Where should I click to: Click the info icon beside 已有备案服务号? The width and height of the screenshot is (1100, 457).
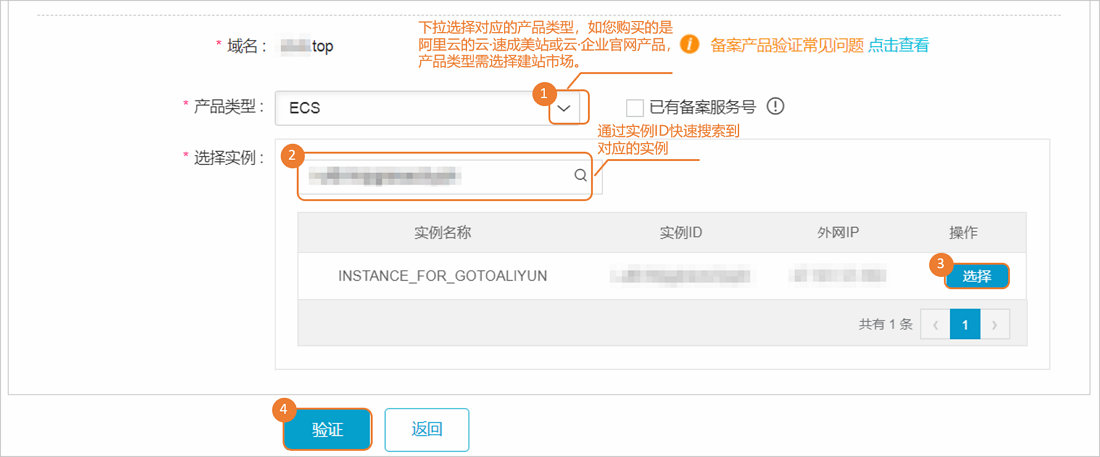coord(776,106)
